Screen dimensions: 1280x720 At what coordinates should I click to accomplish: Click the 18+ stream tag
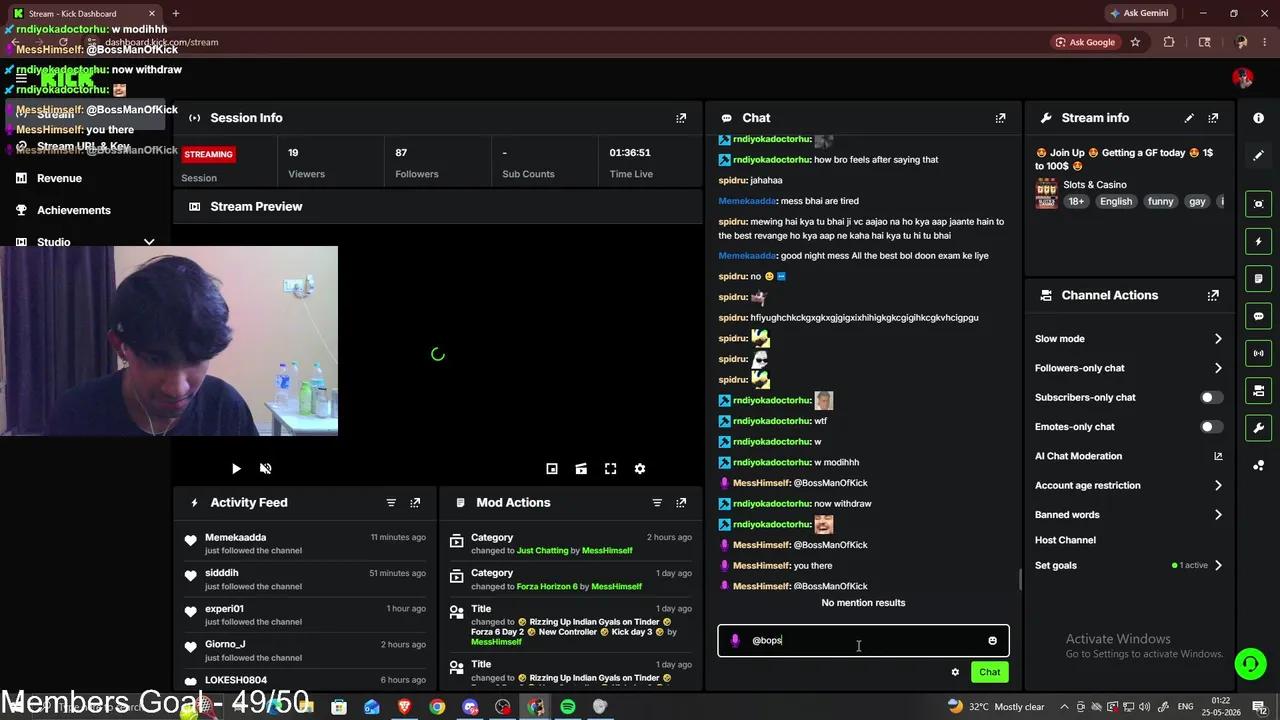click(x=1076, y=201)
